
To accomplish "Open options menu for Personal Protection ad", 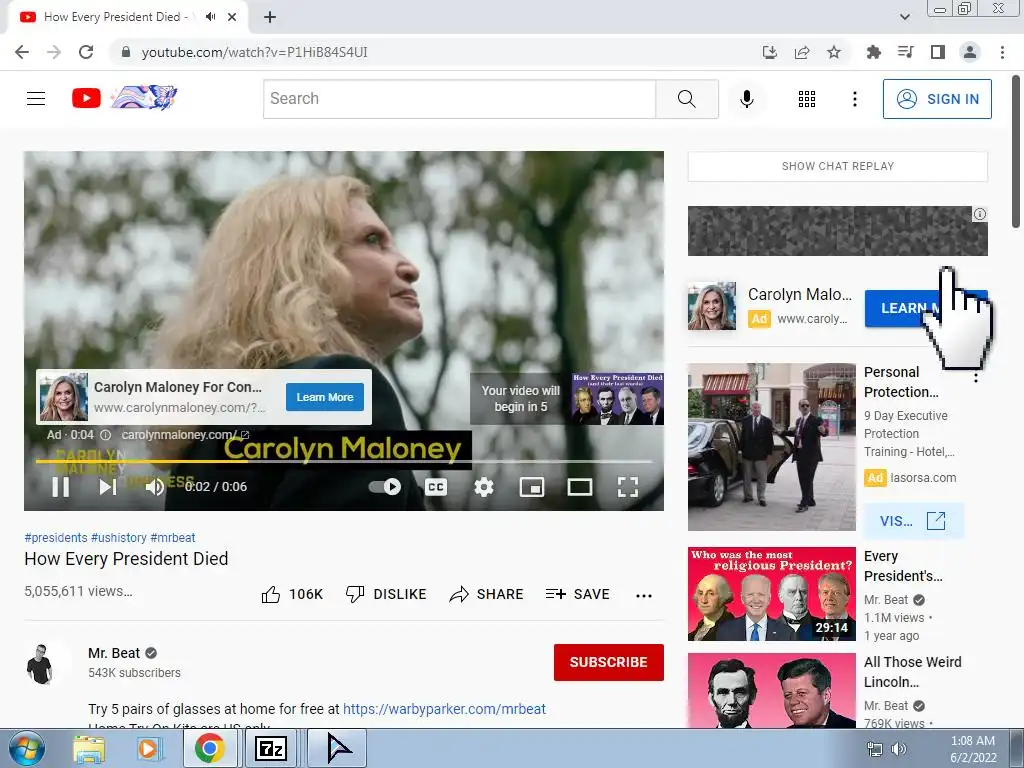I will click(x=976, y=377).
